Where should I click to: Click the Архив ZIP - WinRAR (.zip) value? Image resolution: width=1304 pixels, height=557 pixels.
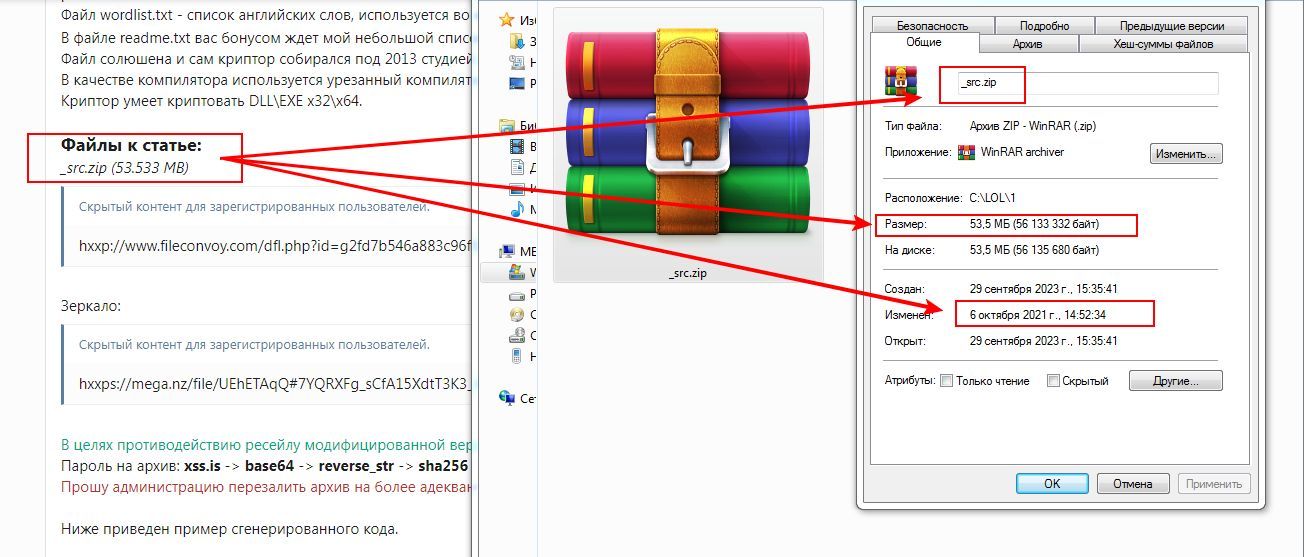[x=1033, y=127]
